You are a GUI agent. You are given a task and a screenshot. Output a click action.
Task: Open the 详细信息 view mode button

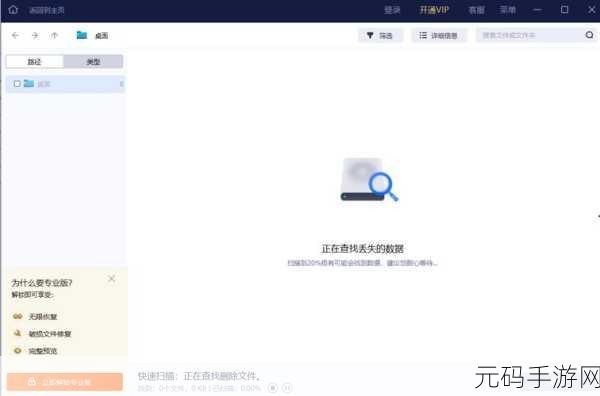439,36
